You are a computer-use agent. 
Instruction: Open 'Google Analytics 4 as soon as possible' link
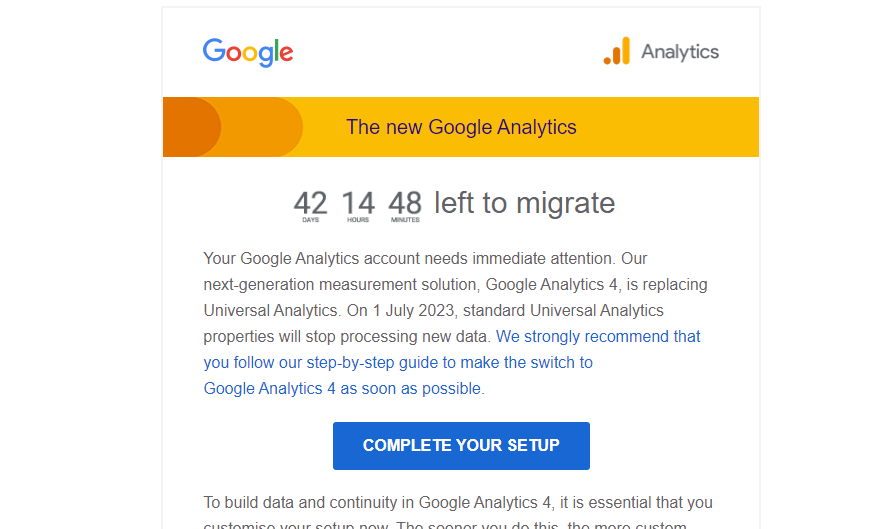pyautogui.click(x=343, y=388)
